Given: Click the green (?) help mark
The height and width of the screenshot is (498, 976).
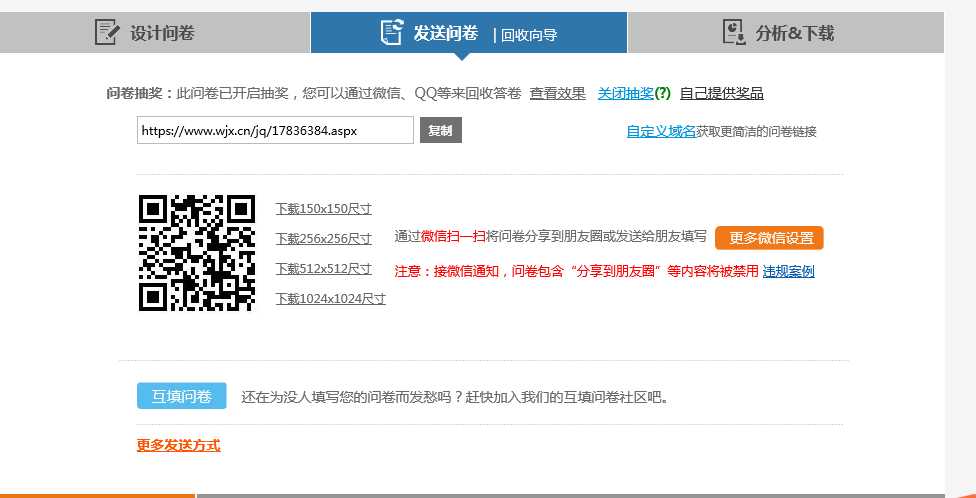Looking at the screenshot, I should [x=663, y=93].
